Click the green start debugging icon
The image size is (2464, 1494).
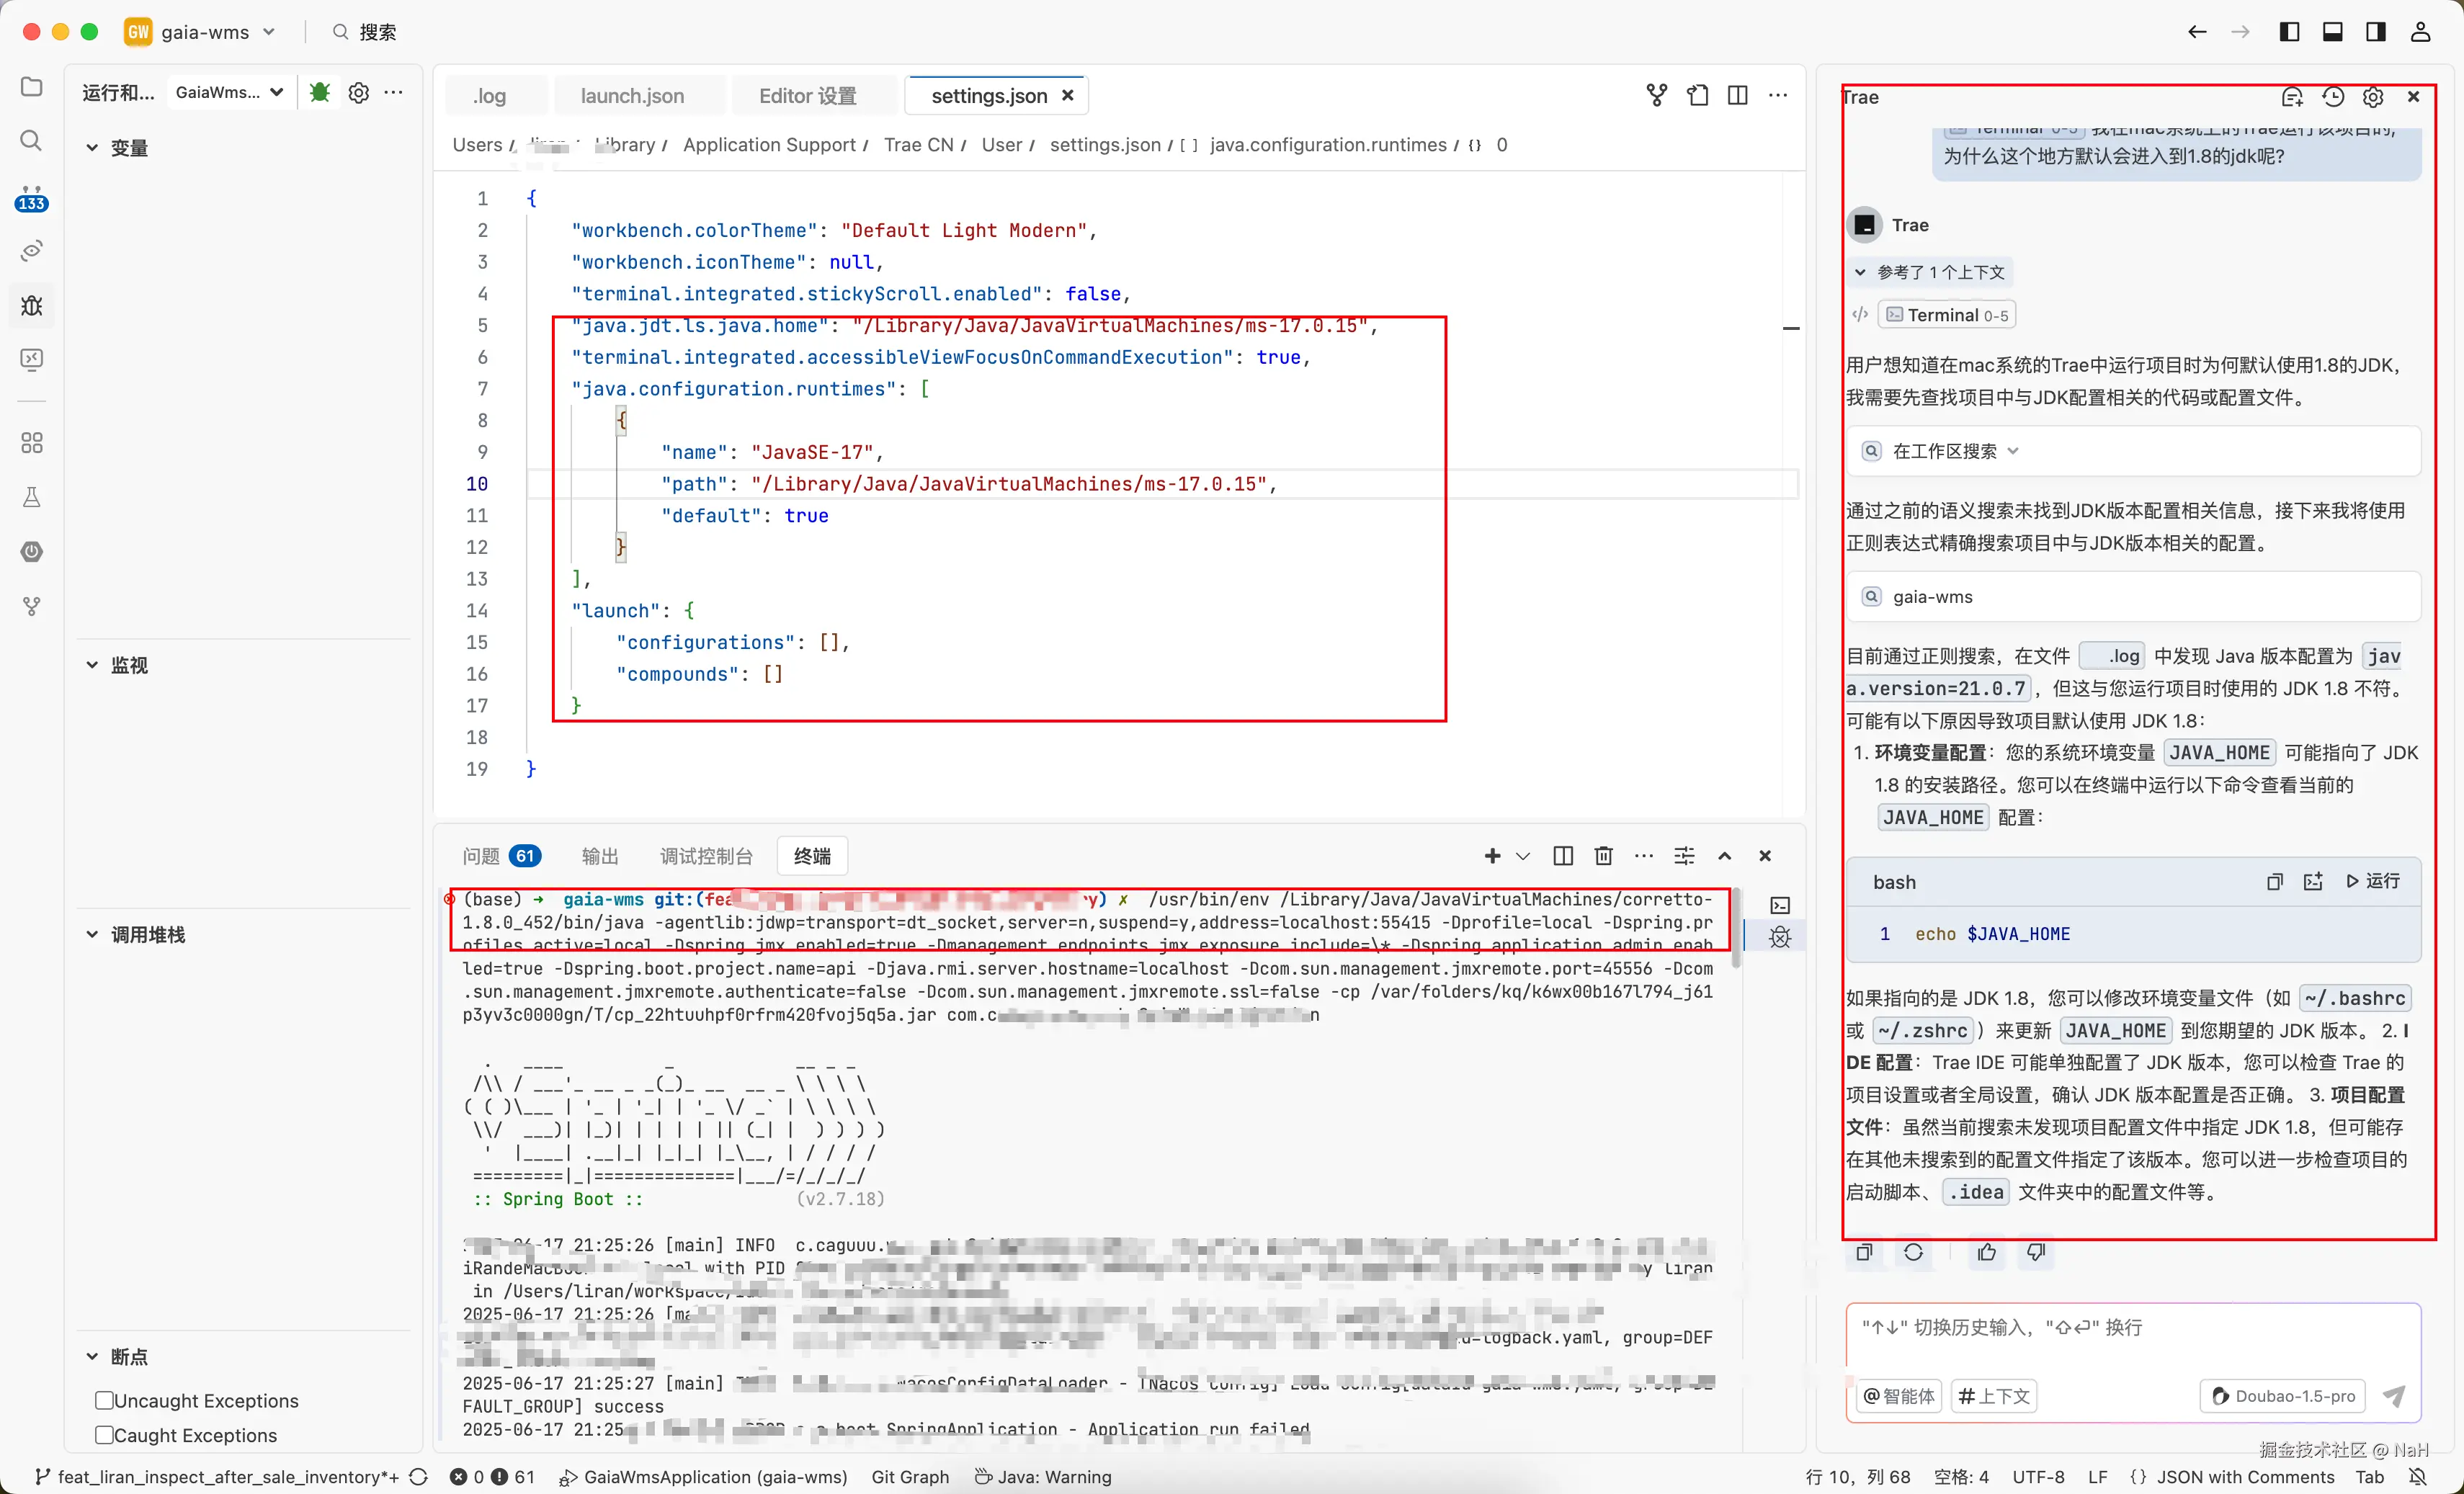click(x=320, y=92)
